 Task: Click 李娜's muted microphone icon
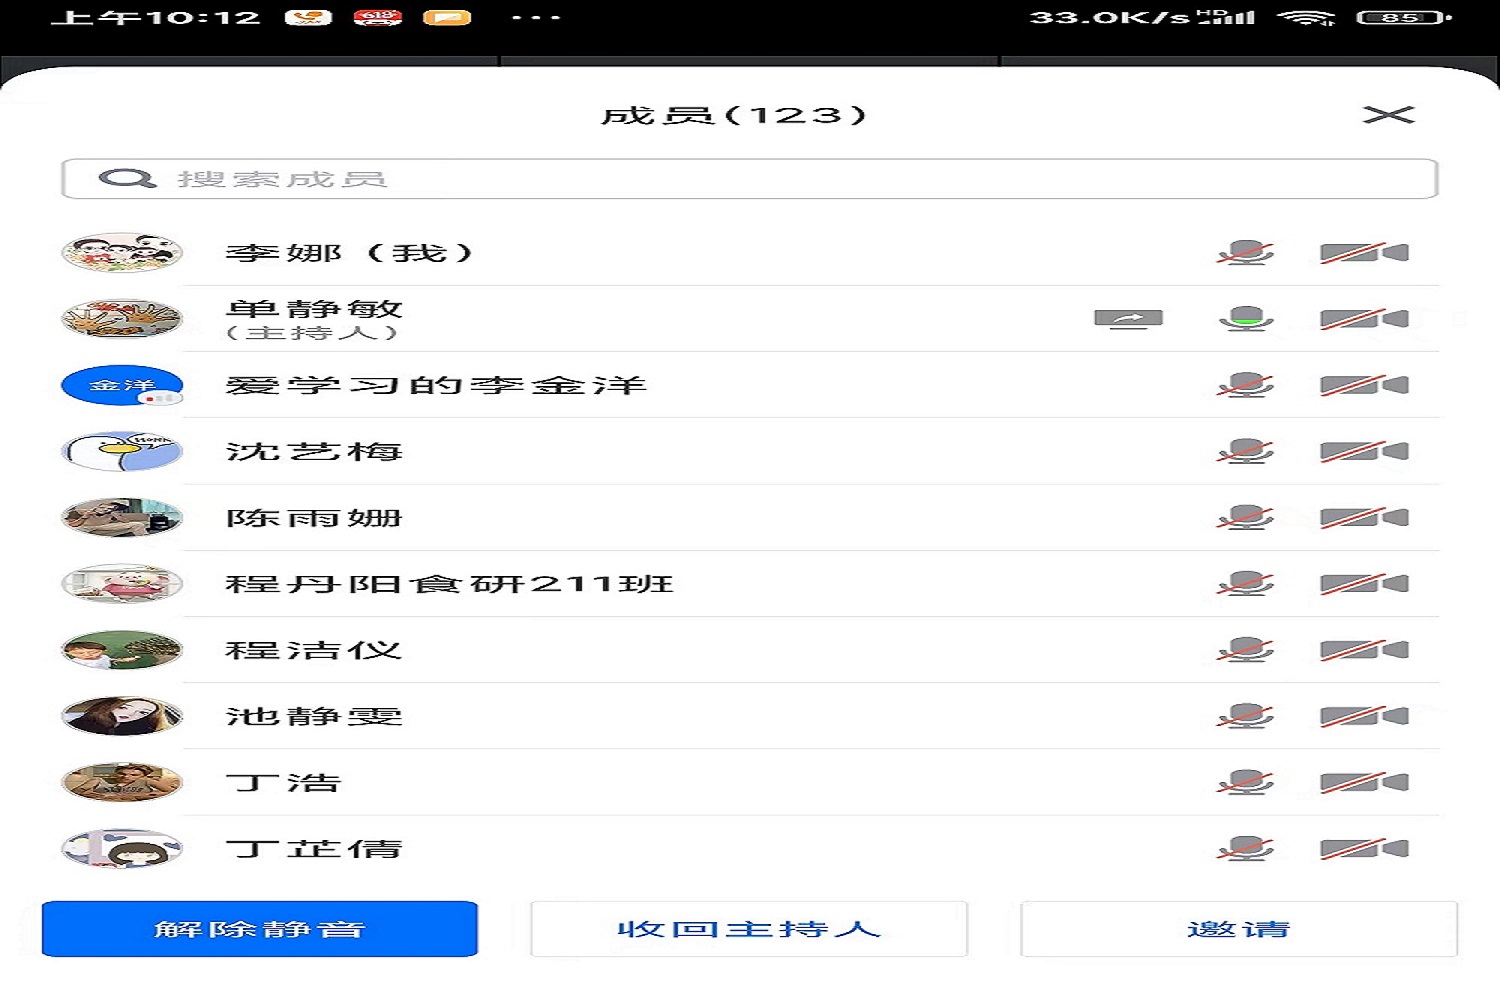(x=1245, y=253)
